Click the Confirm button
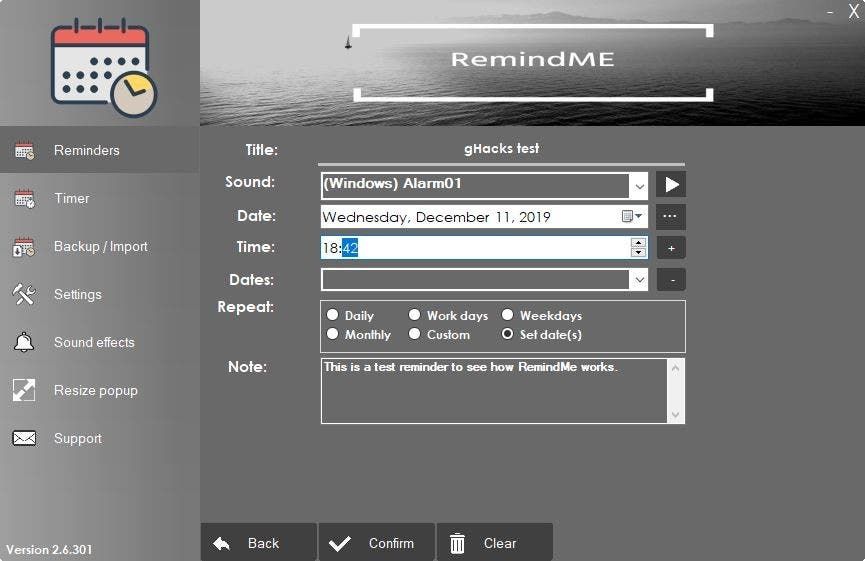 pos(377,543)
